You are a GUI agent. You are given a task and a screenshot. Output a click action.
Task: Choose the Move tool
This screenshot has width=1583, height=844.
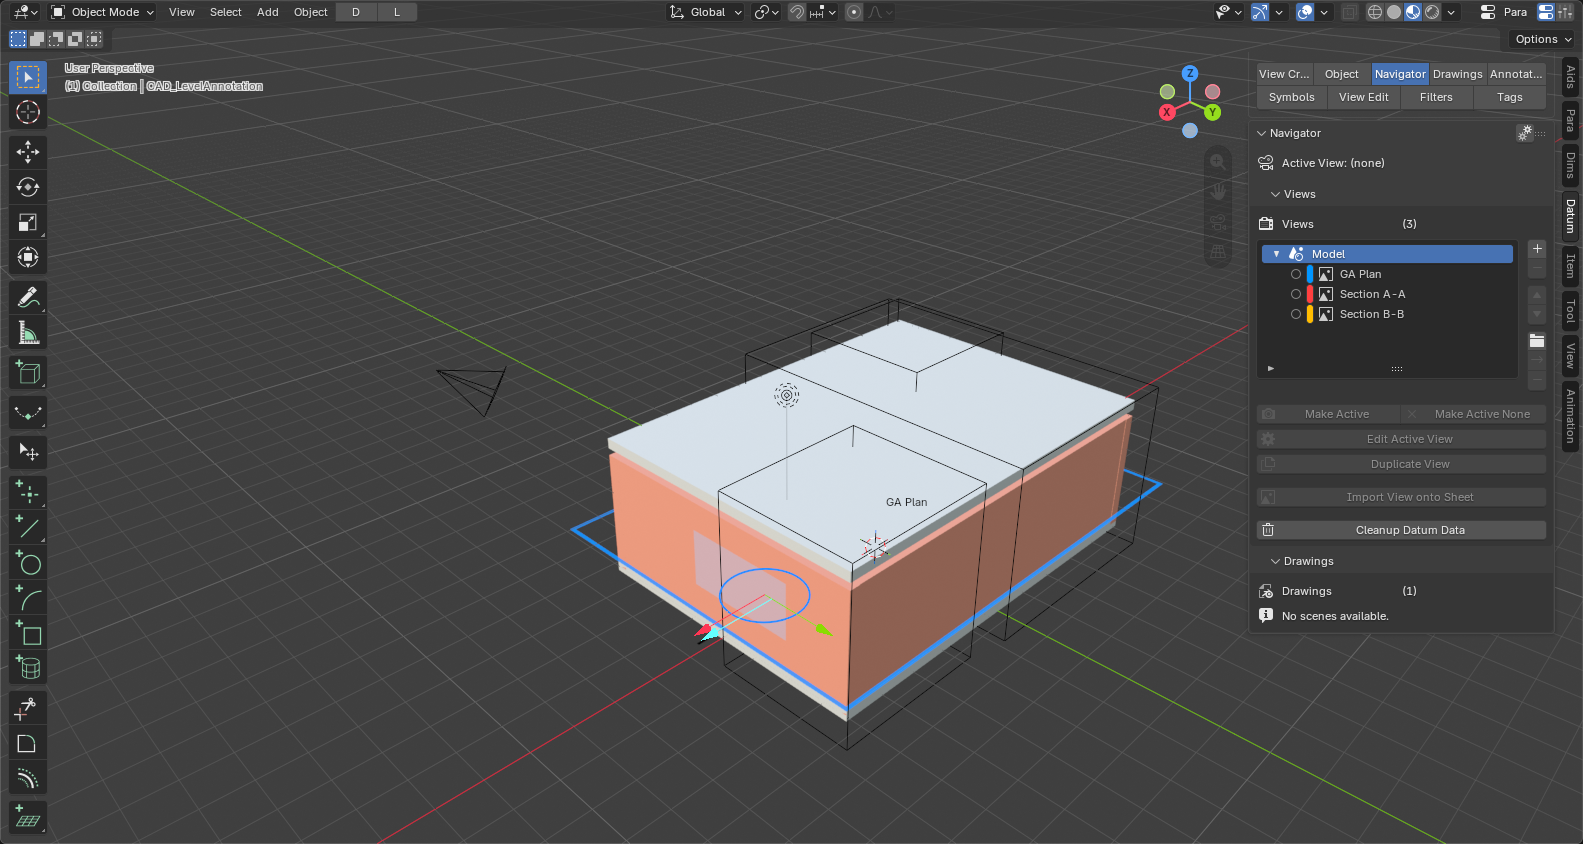click(28, 152)
